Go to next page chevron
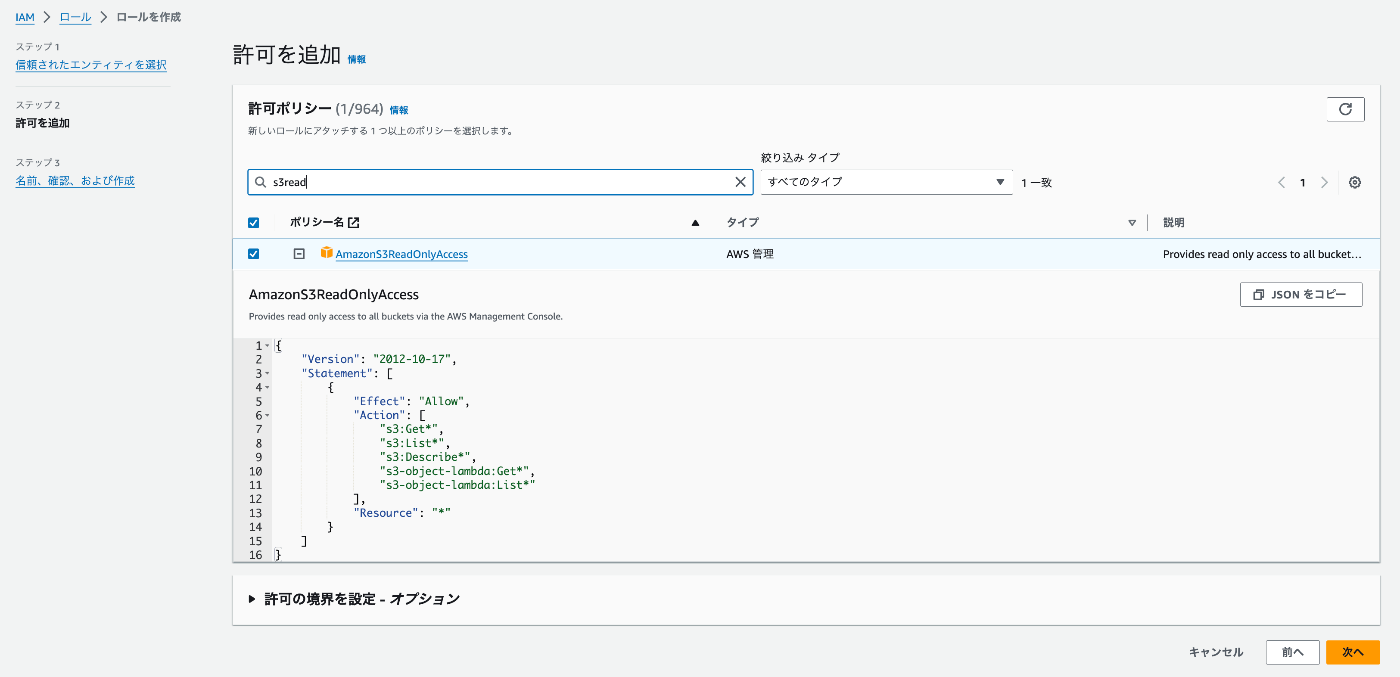Image resolution: width=1400 pixels, height=677 pixels. (x=1325, y=182)
